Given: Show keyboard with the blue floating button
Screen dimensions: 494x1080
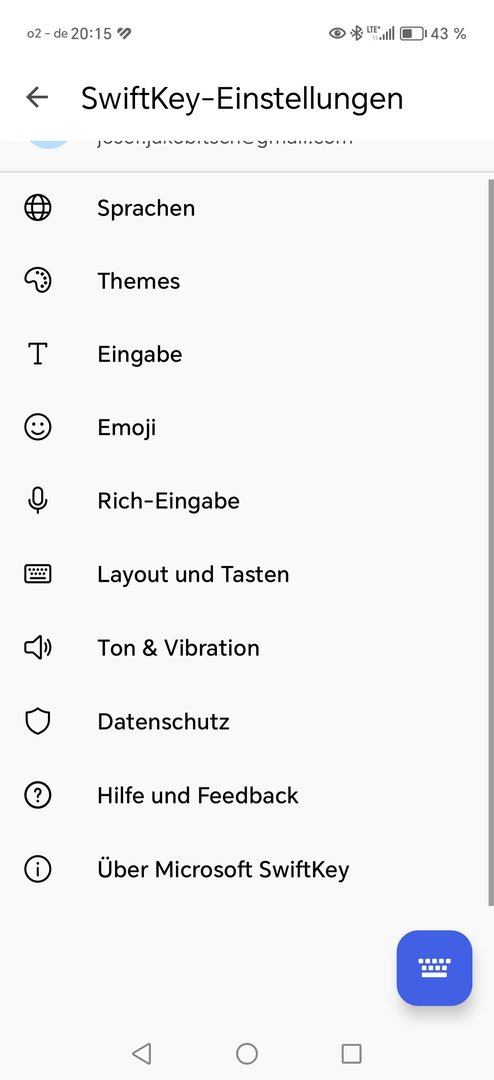Looking at the screenshot, I should [x=435, y=968].
